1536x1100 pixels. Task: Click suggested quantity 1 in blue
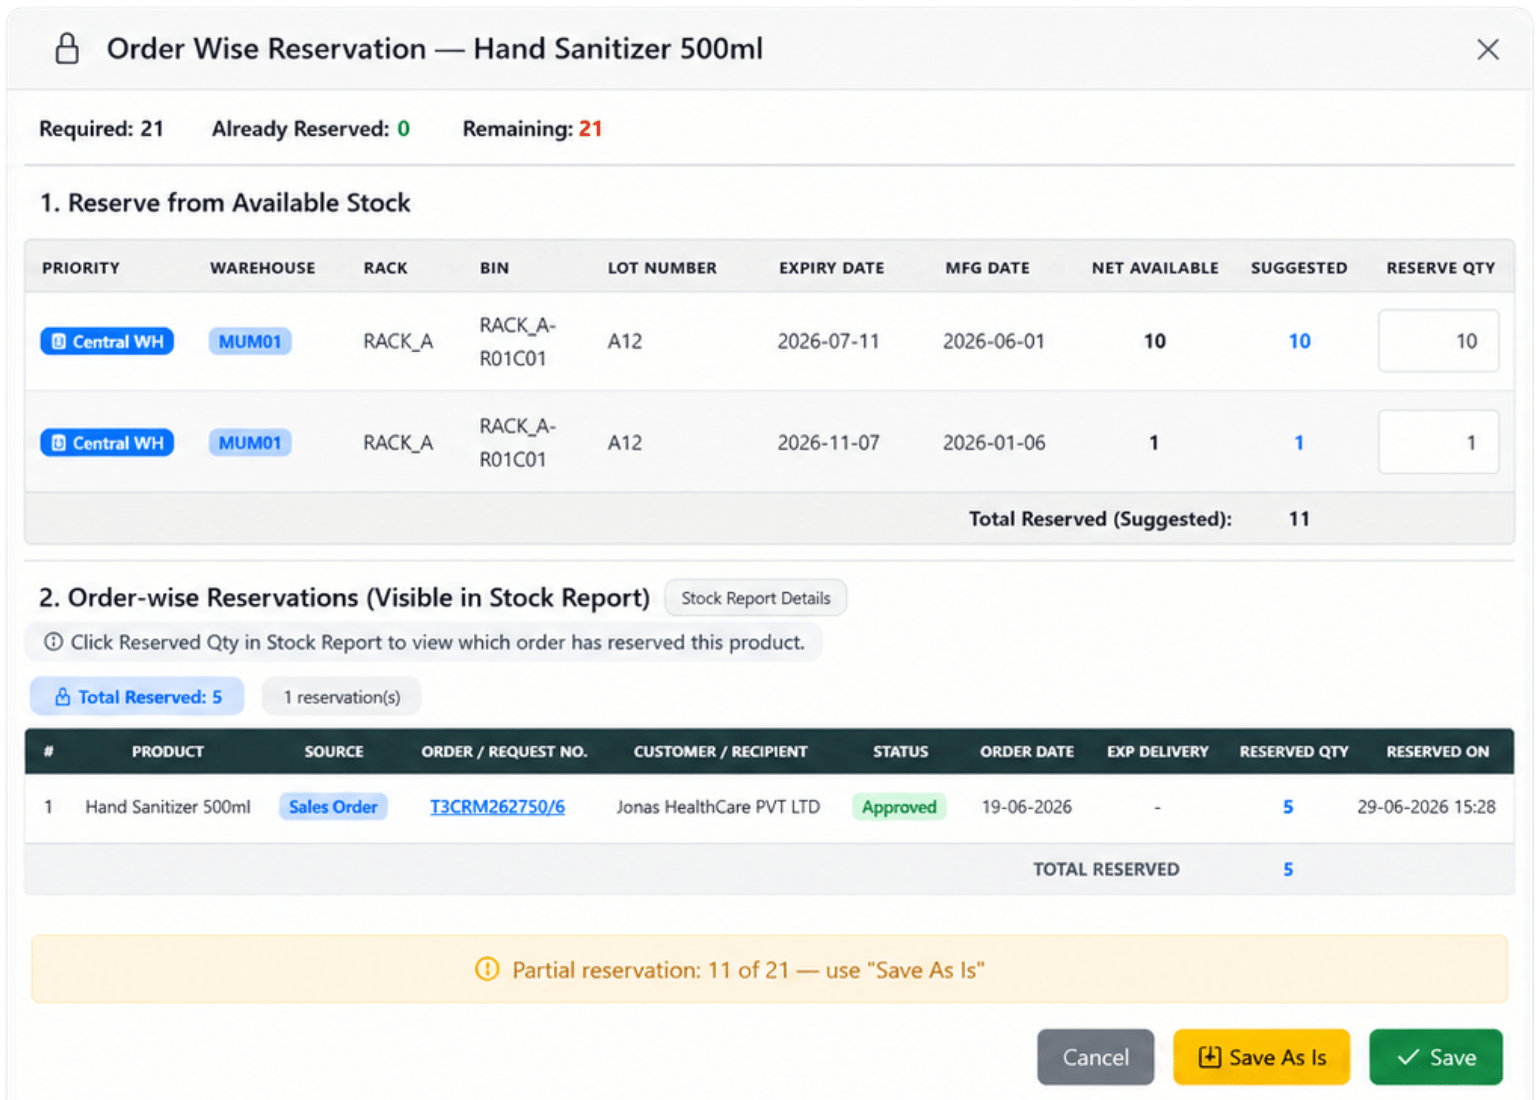click(1299, 442)
